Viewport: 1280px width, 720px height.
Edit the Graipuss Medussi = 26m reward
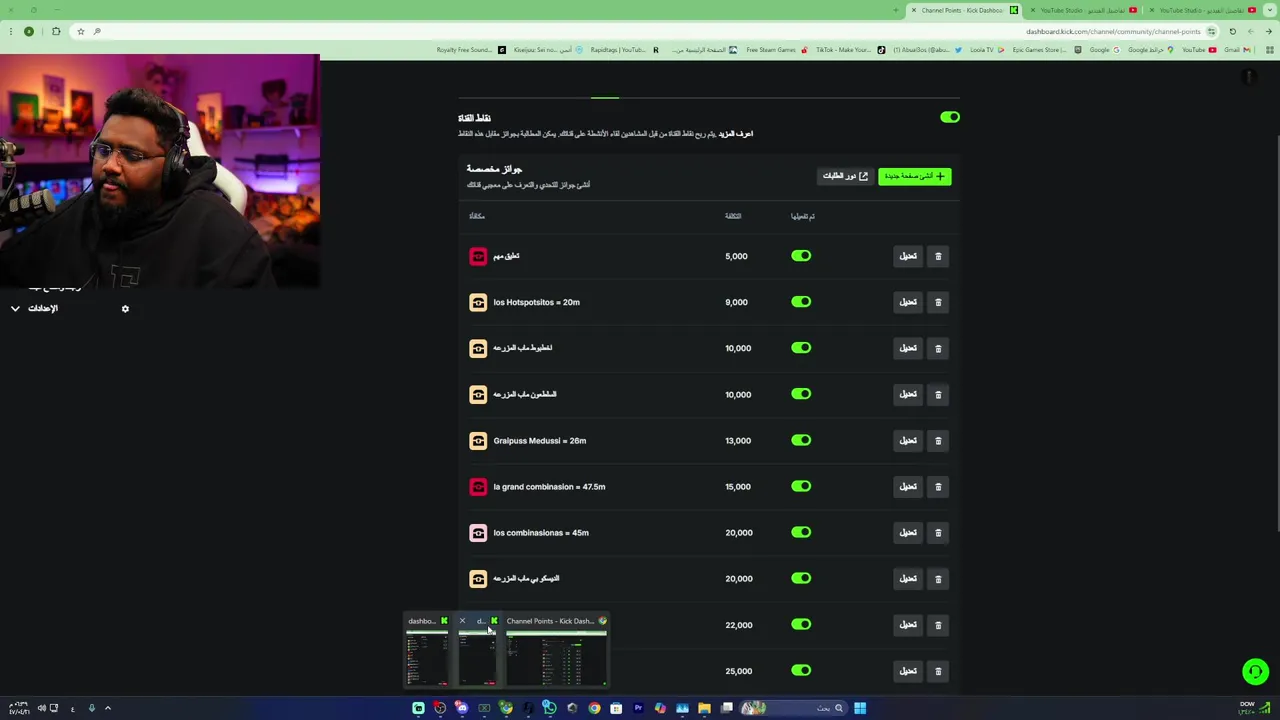pos(907,440)
